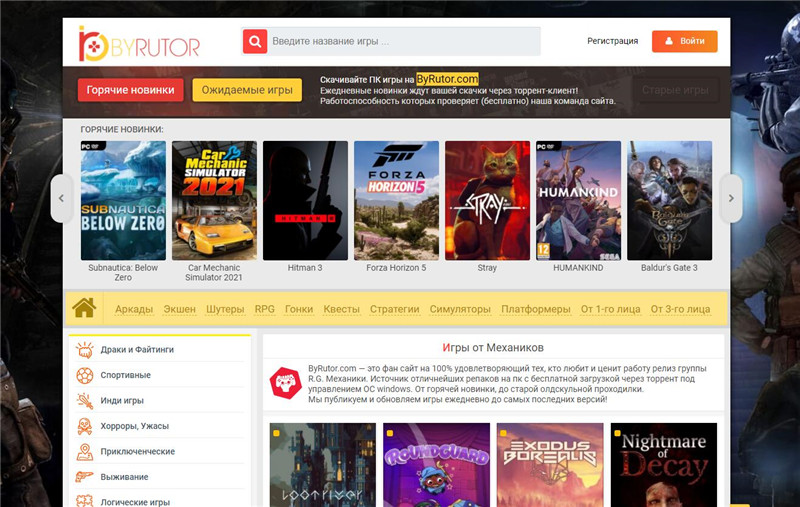
Task: Open the RPG category
Action: pyautogui.click(x=265, y=309)
